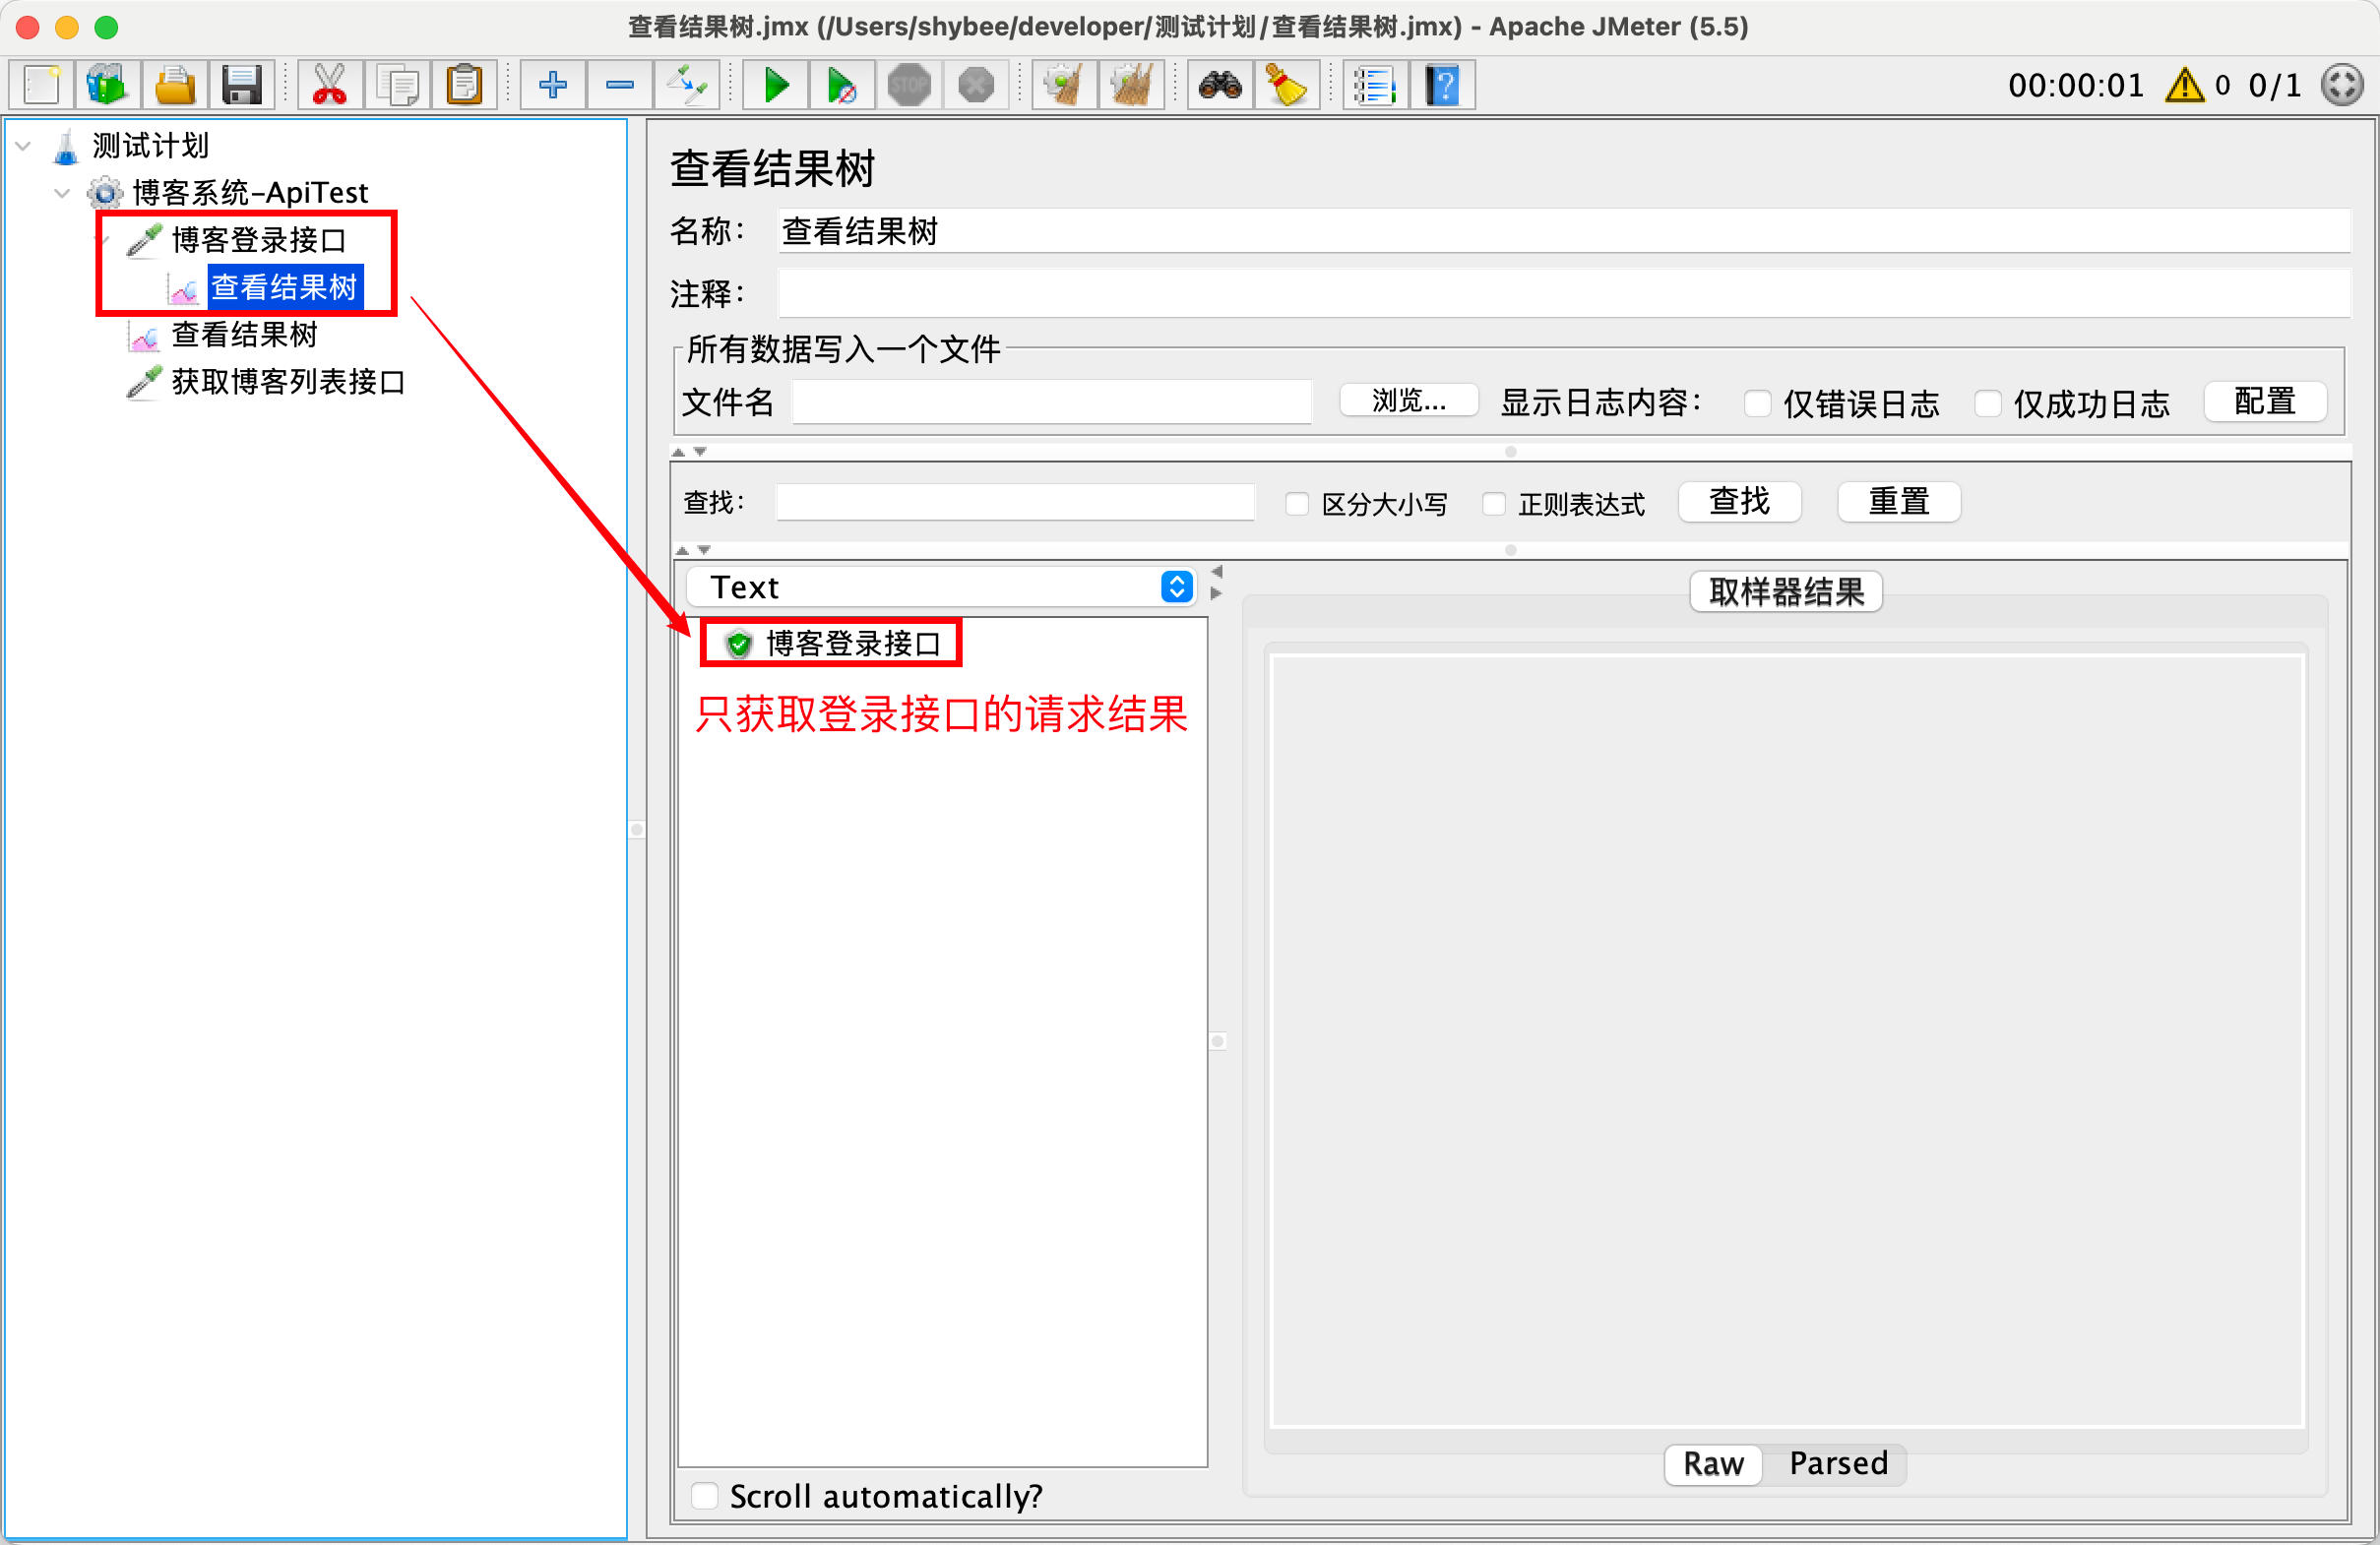This screenshot has height=1545, width=2380.
Task: Clear current results with broom icon
Action: [x=1065, y=85]
